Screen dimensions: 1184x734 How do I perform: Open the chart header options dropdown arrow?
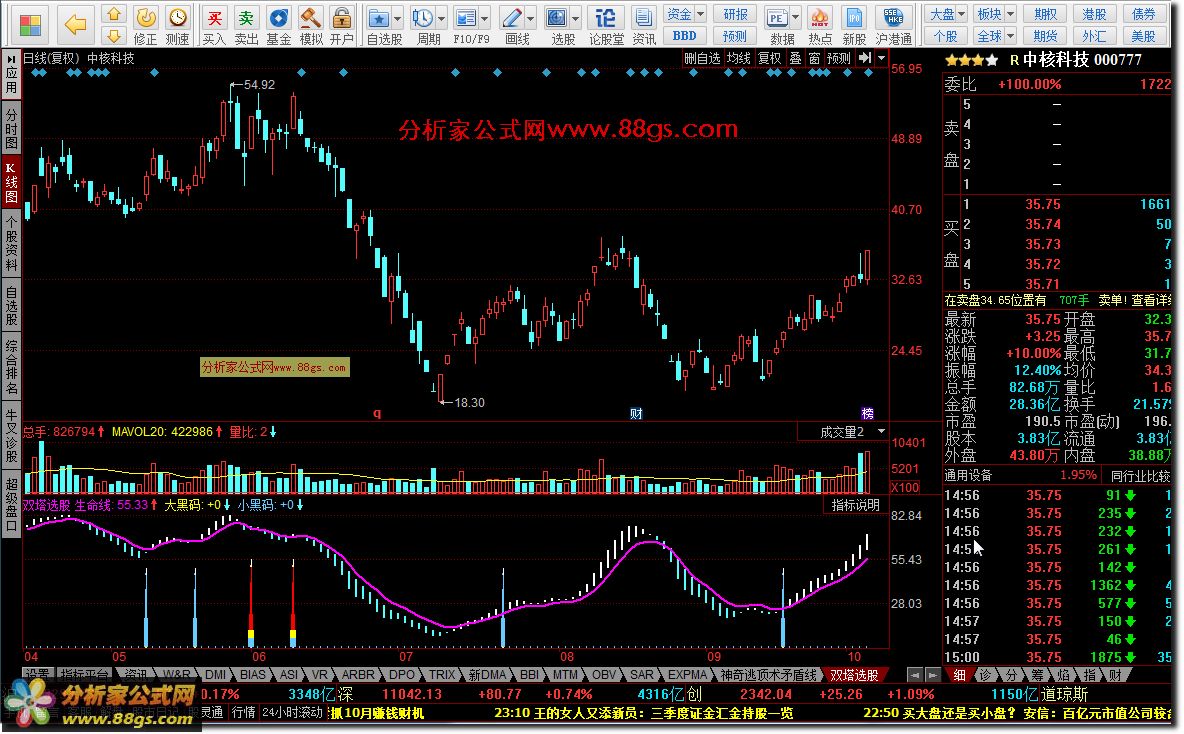tap(881, 58)
